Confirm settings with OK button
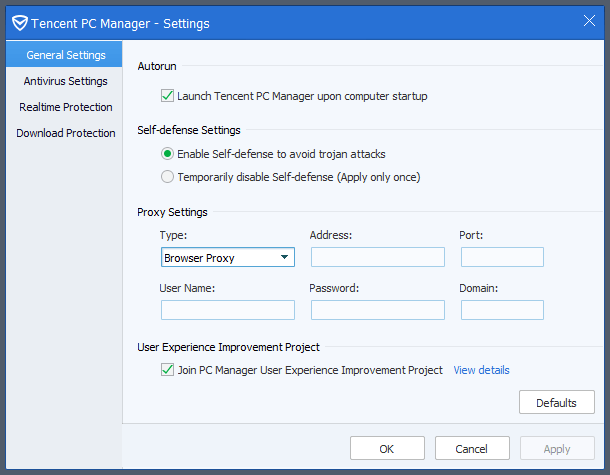This screenshot has width=610, height=475. [387, 449]
